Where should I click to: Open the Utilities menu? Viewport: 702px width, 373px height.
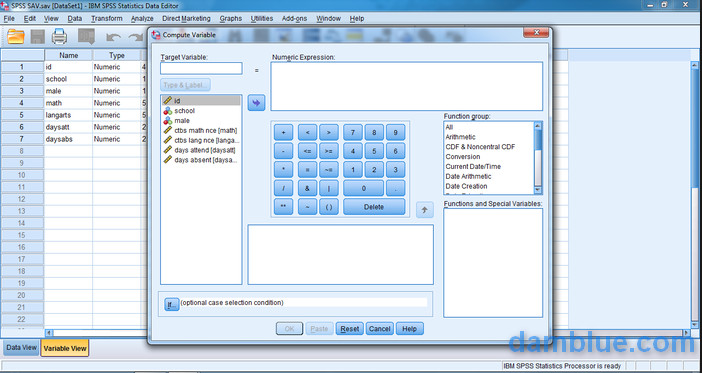coord(261,18)
